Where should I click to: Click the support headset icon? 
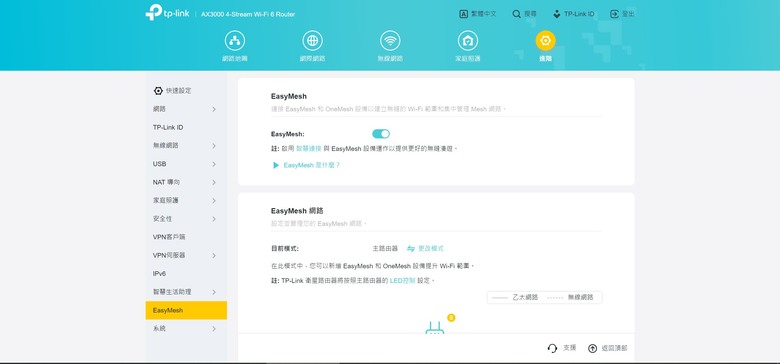[552, 348]
